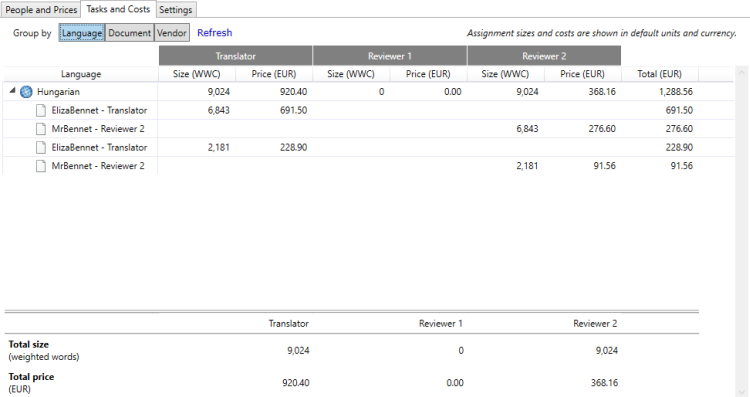Image resolution: width=750 pixels, height=397 pixels.
Task: Click Hungarian Reviewer 2 price 368.16
Action: [602, 92]
